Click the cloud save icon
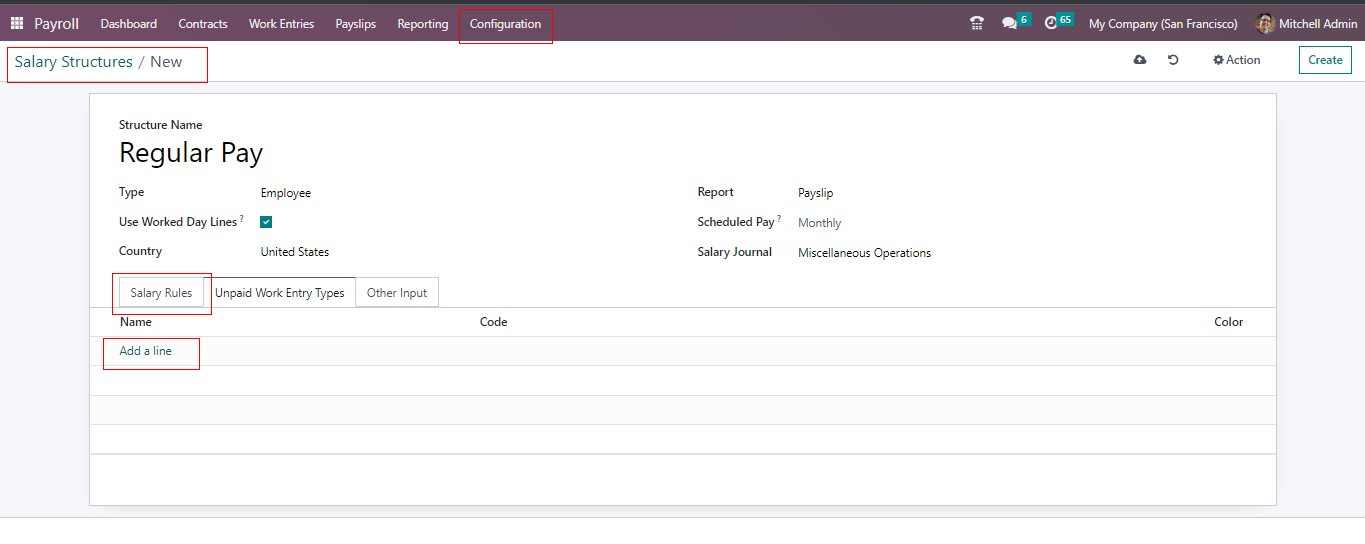Screen dimensions: 1365x544 point(1140,60)
